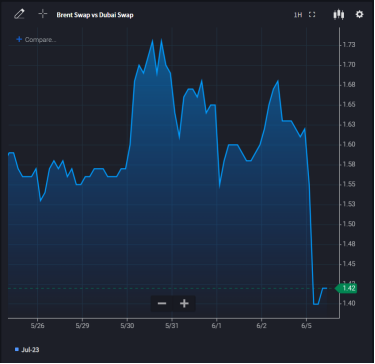Click the 1.70 price axis label
The height and width of the screenshot is (364, 375).
pos(349,65)
